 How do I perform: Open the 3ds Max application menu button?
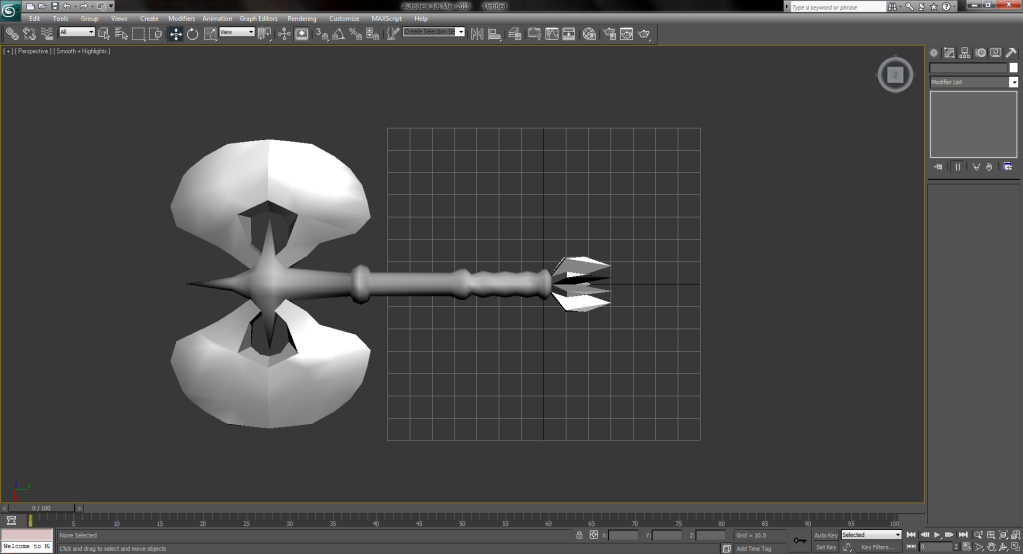point(10,10)
